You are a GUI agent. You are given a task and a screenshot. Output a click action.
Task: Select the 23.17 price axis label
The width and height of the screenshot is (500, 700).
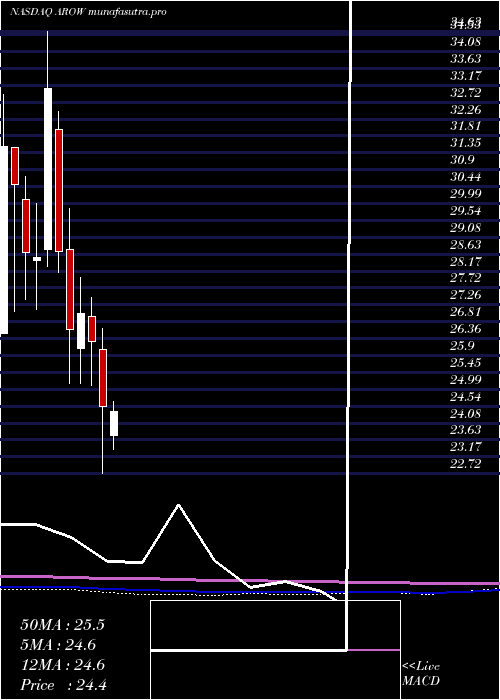[x=466, y=446]
